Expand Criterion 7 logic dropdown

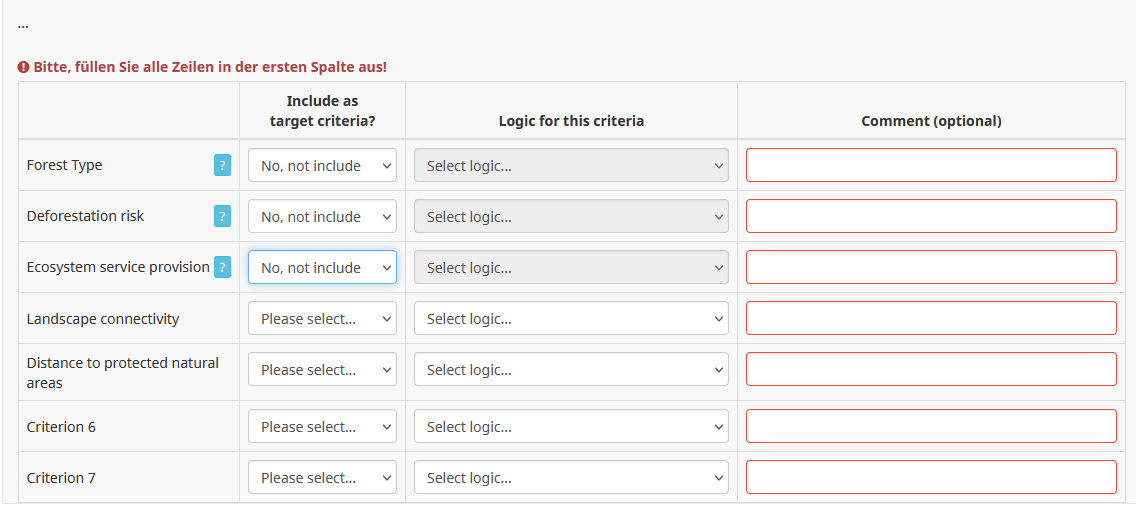tap(571, 478)
